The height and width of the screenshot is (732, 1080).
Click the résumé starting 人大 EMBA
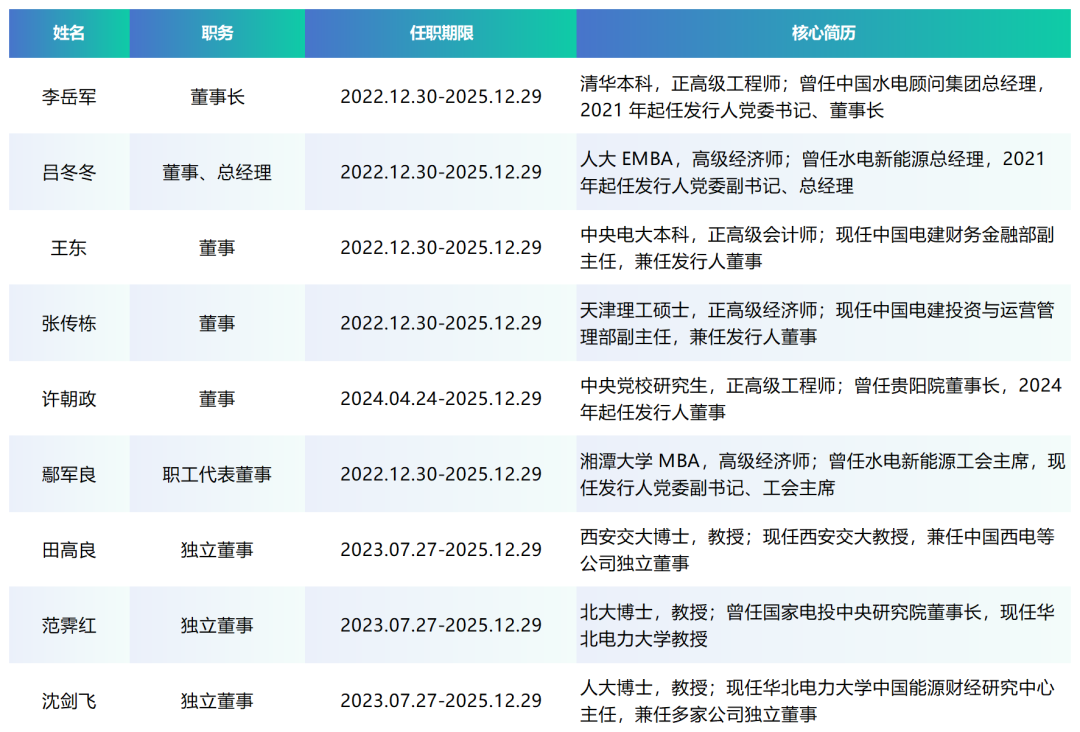click(813, 173)
